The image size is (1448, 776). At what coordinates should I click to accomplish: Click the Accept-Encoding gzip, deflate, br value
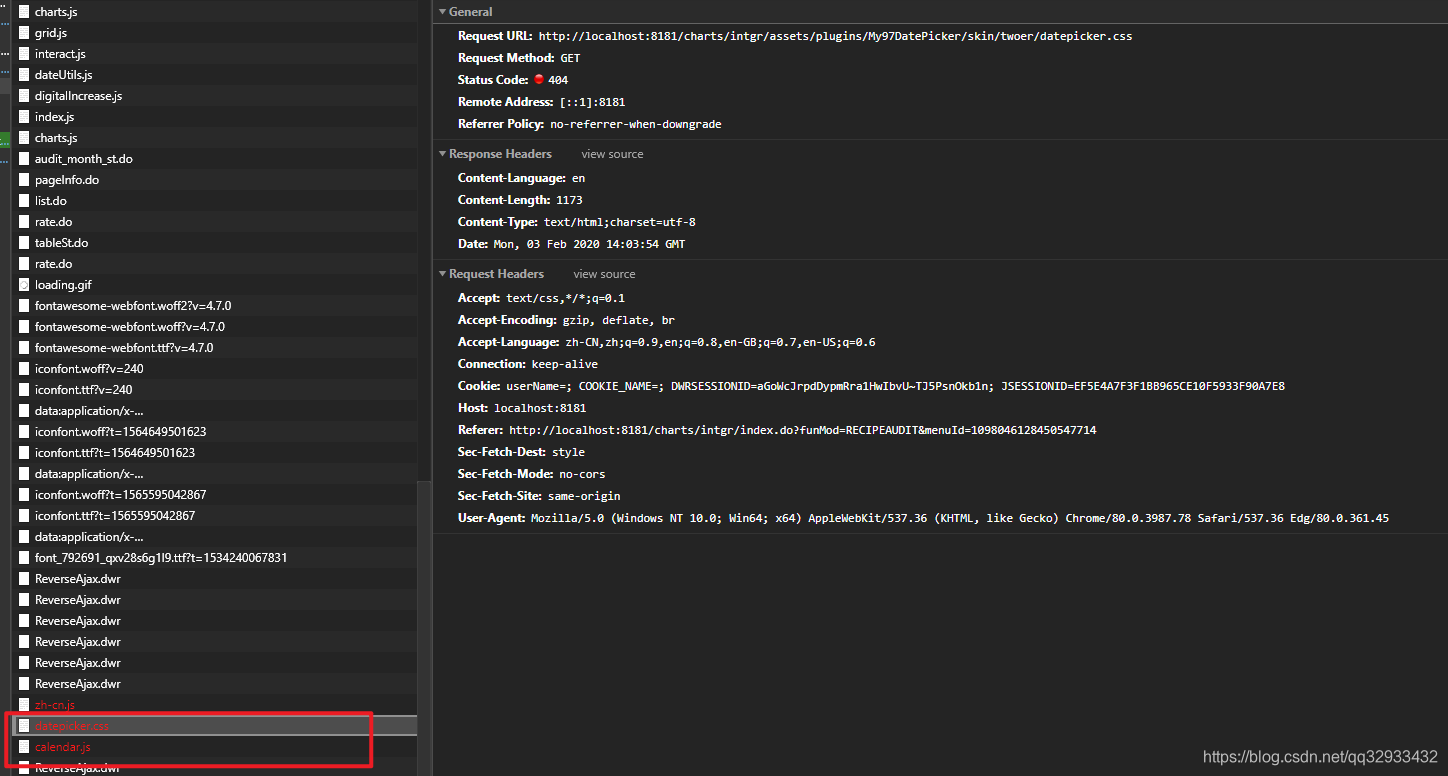click(618, 320)
